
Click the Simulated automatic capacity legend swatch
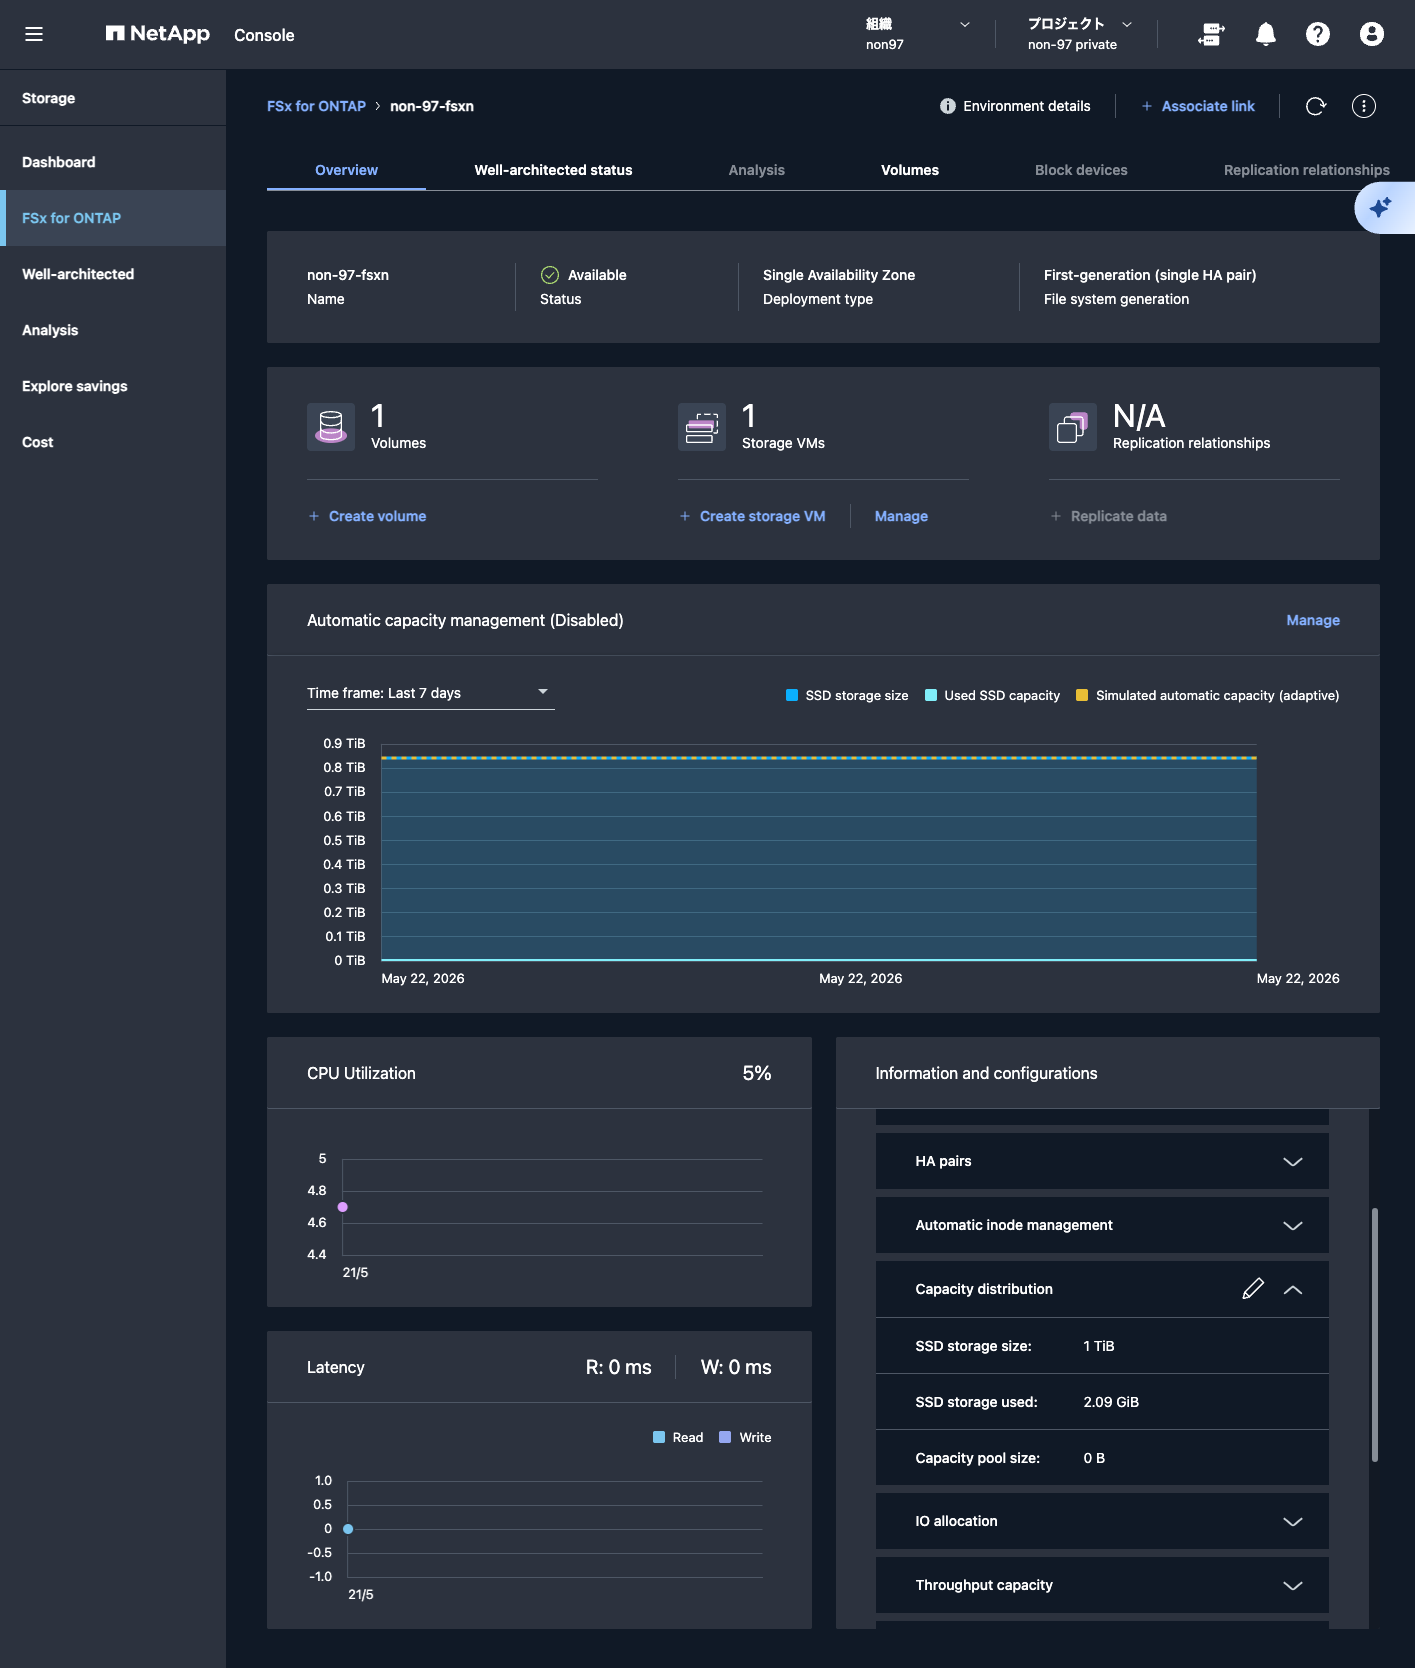[x=1082, y=695]
